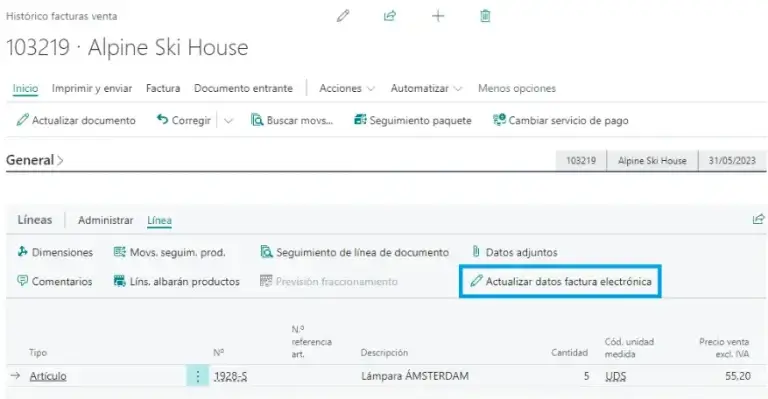Open the Factura tab
This screenshot has width=768, height=399.
[163, 89]
